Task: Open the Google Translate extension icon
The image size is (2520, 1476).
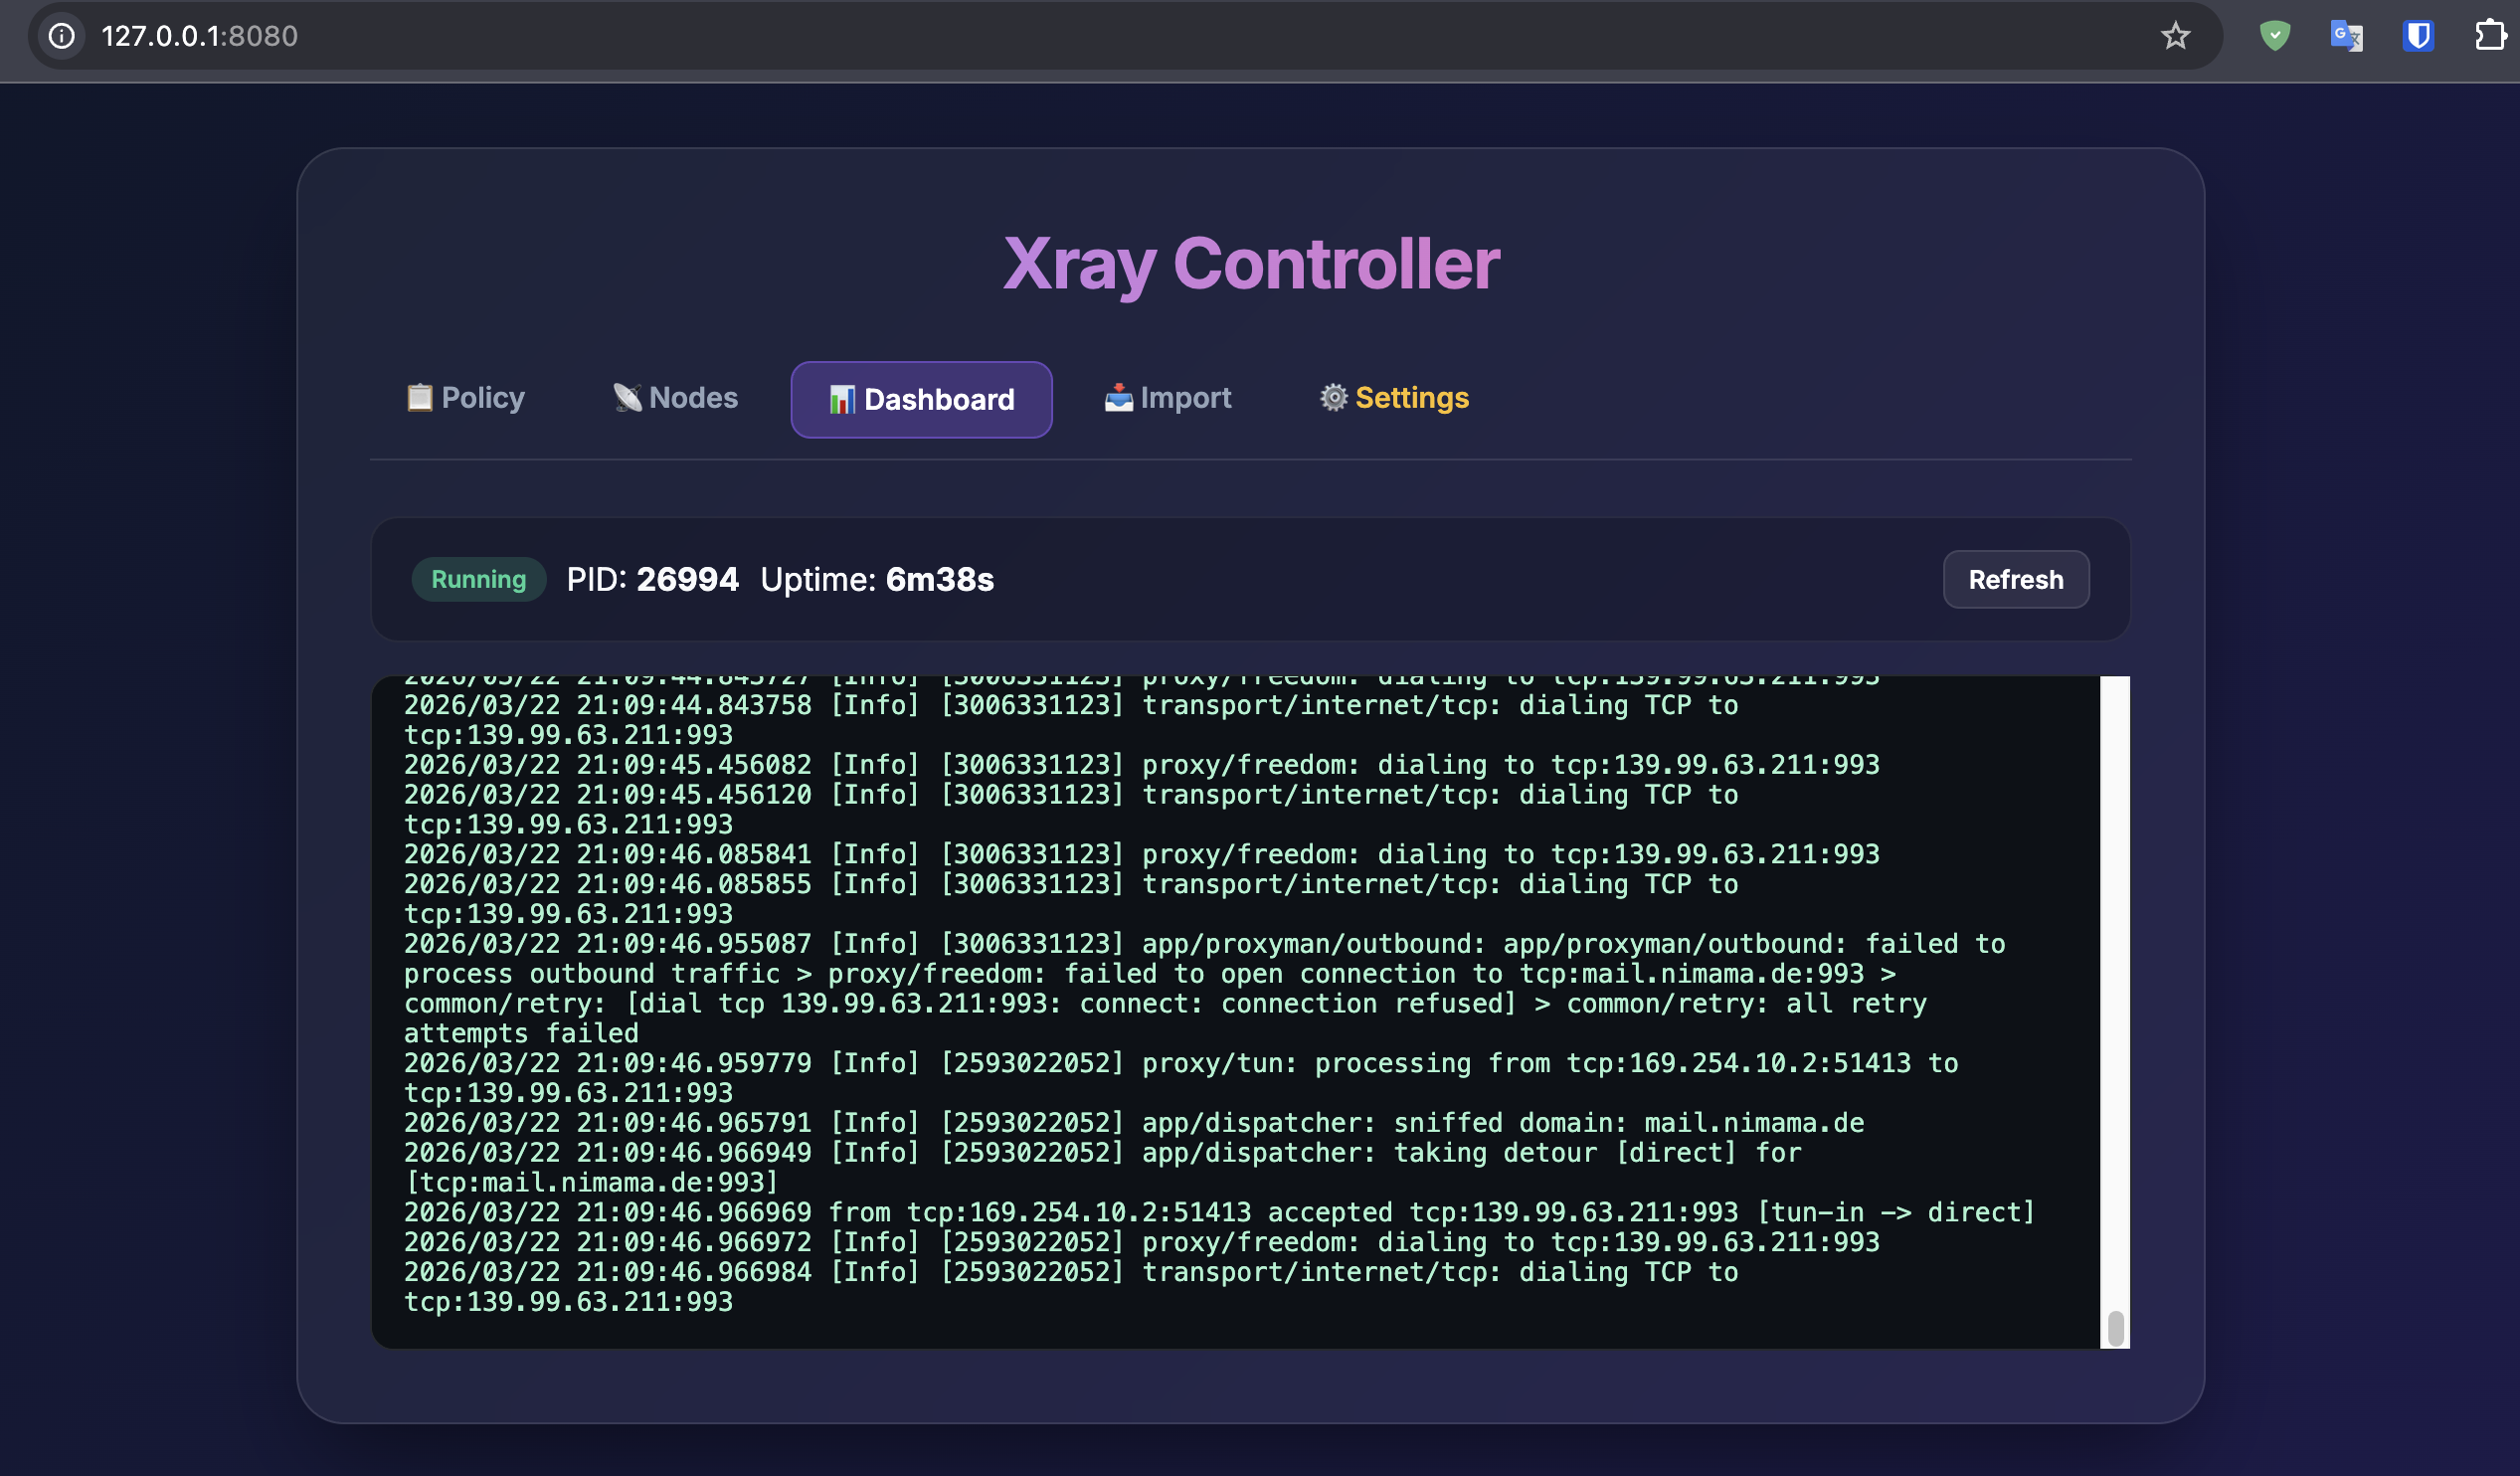Action: (2346, 36)
